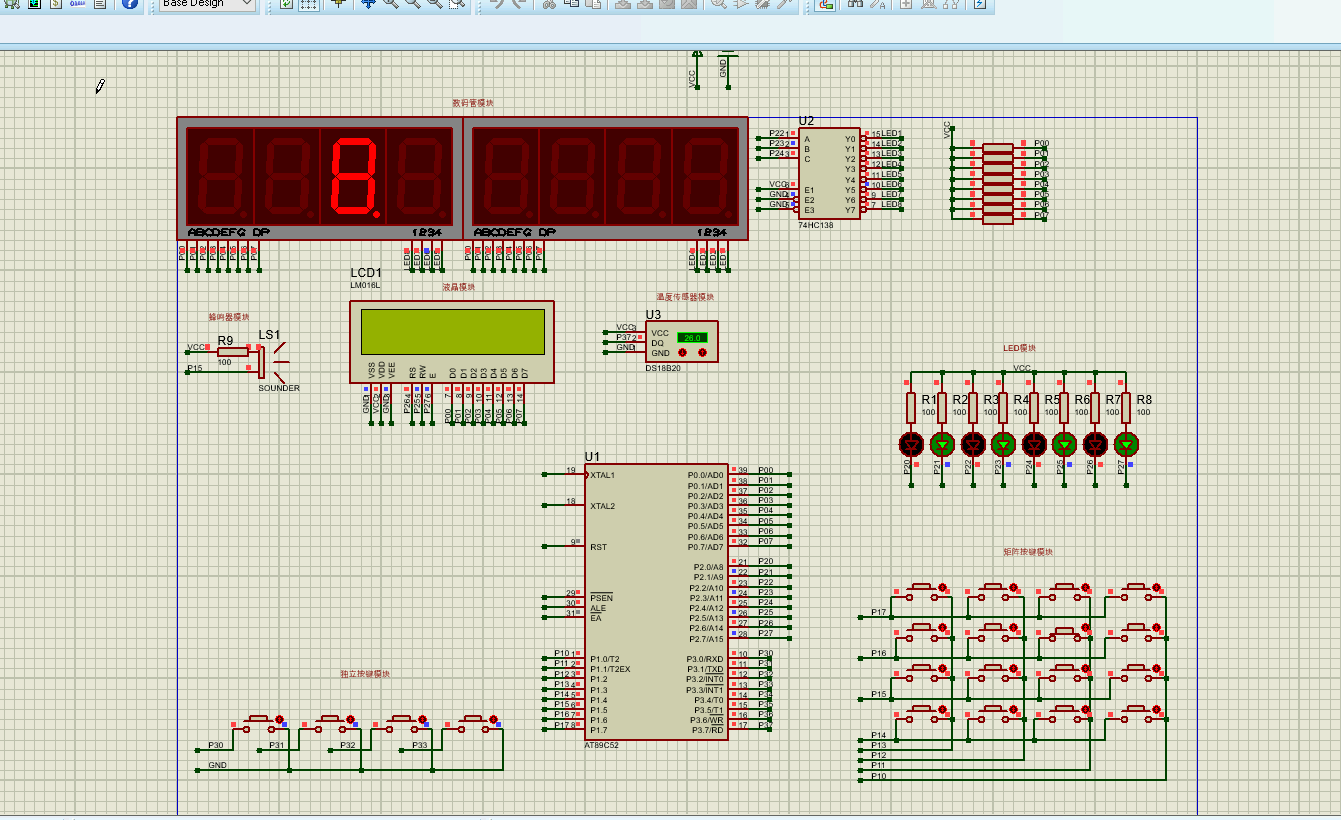Select the blue pan/center view icon
The image size is (1341, 820).
coord(368,4)
